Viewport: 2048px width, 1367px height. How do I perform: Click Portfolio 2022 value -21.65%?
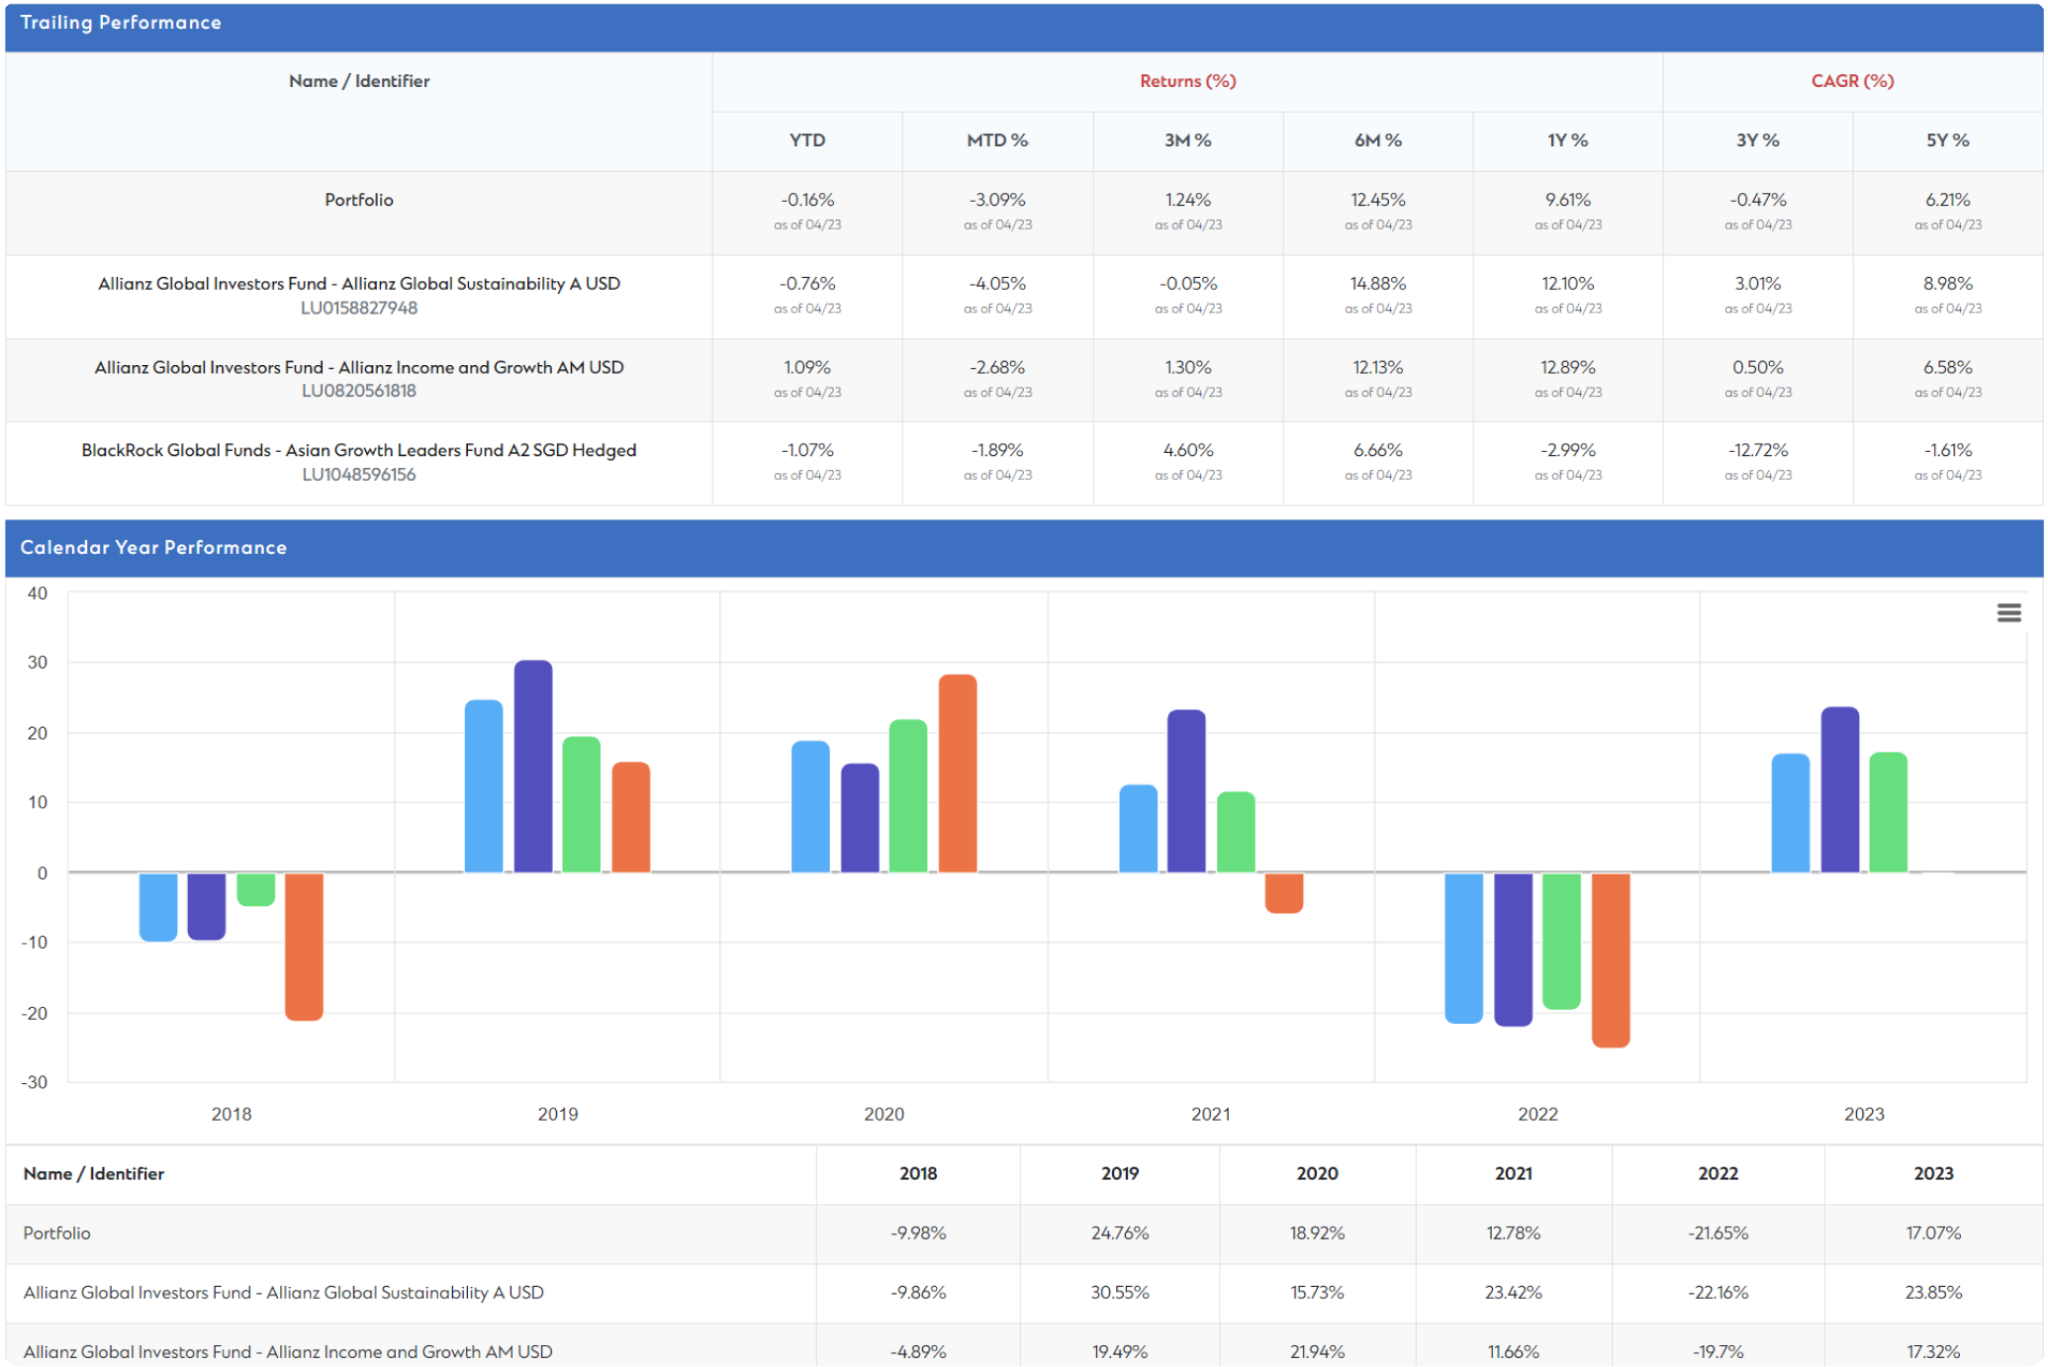(1718, 1233)
